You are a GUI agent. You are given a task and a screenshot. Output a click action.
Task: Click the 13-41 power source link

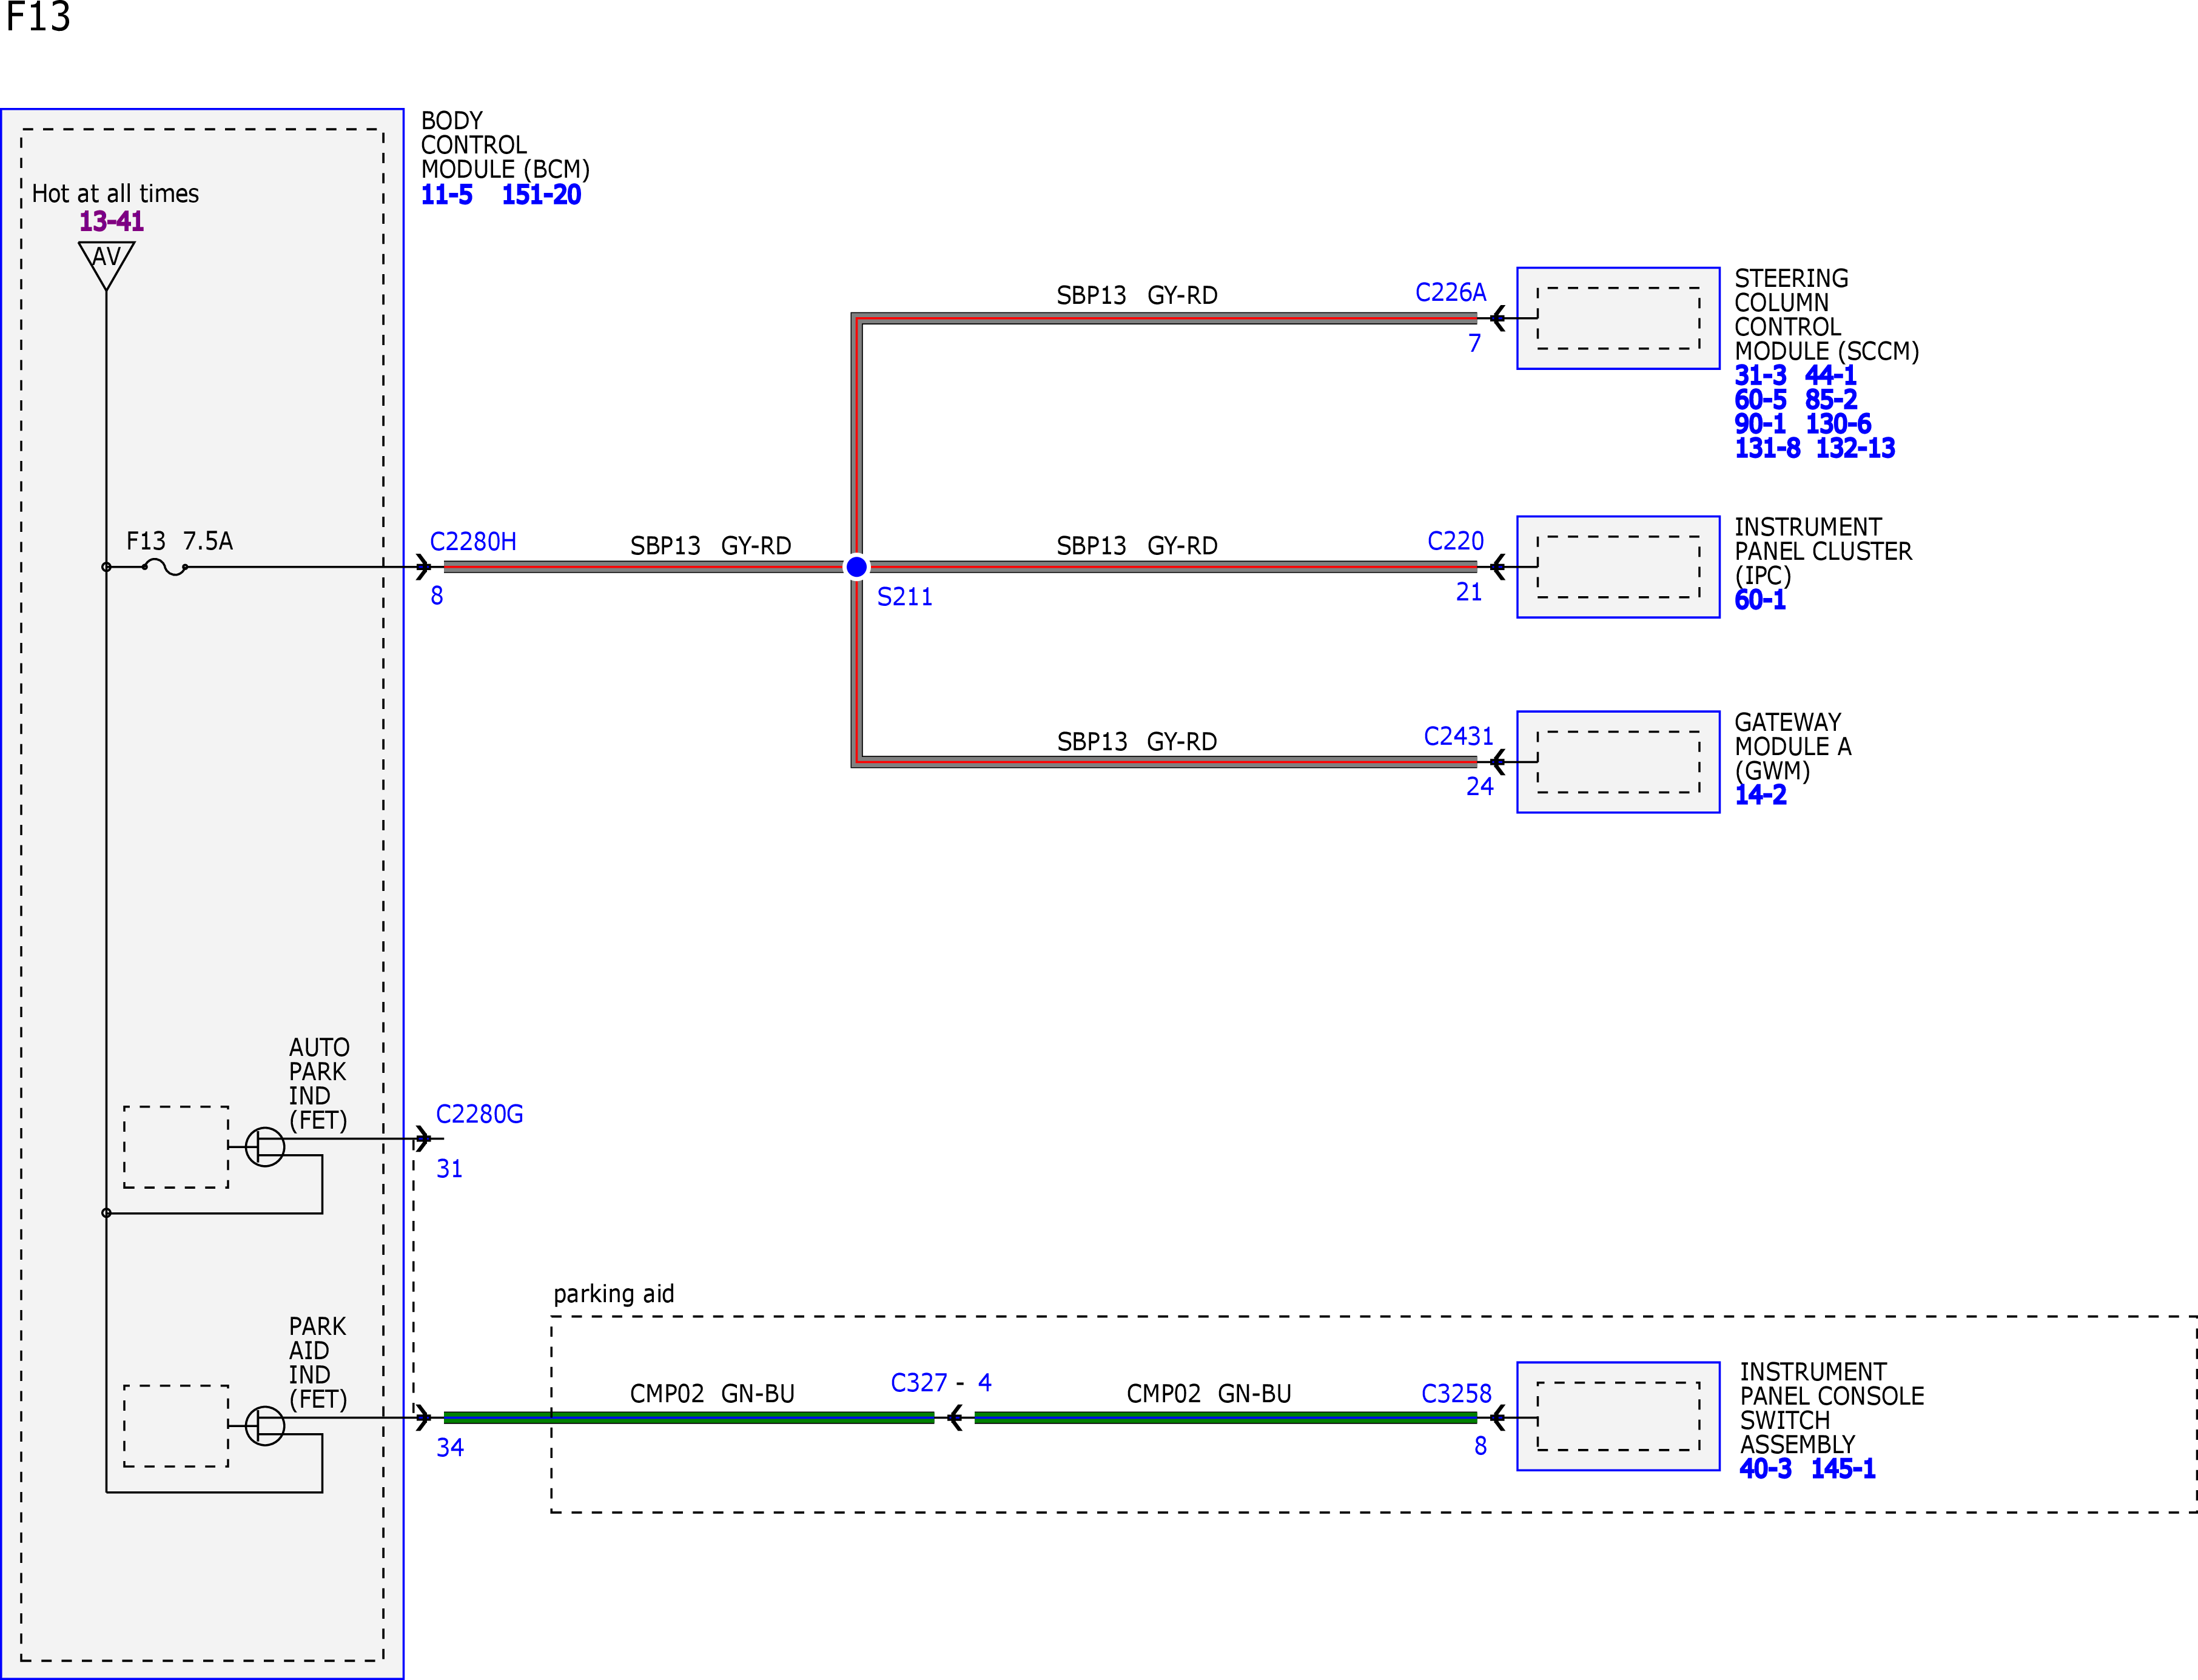[x=111, y=221]
